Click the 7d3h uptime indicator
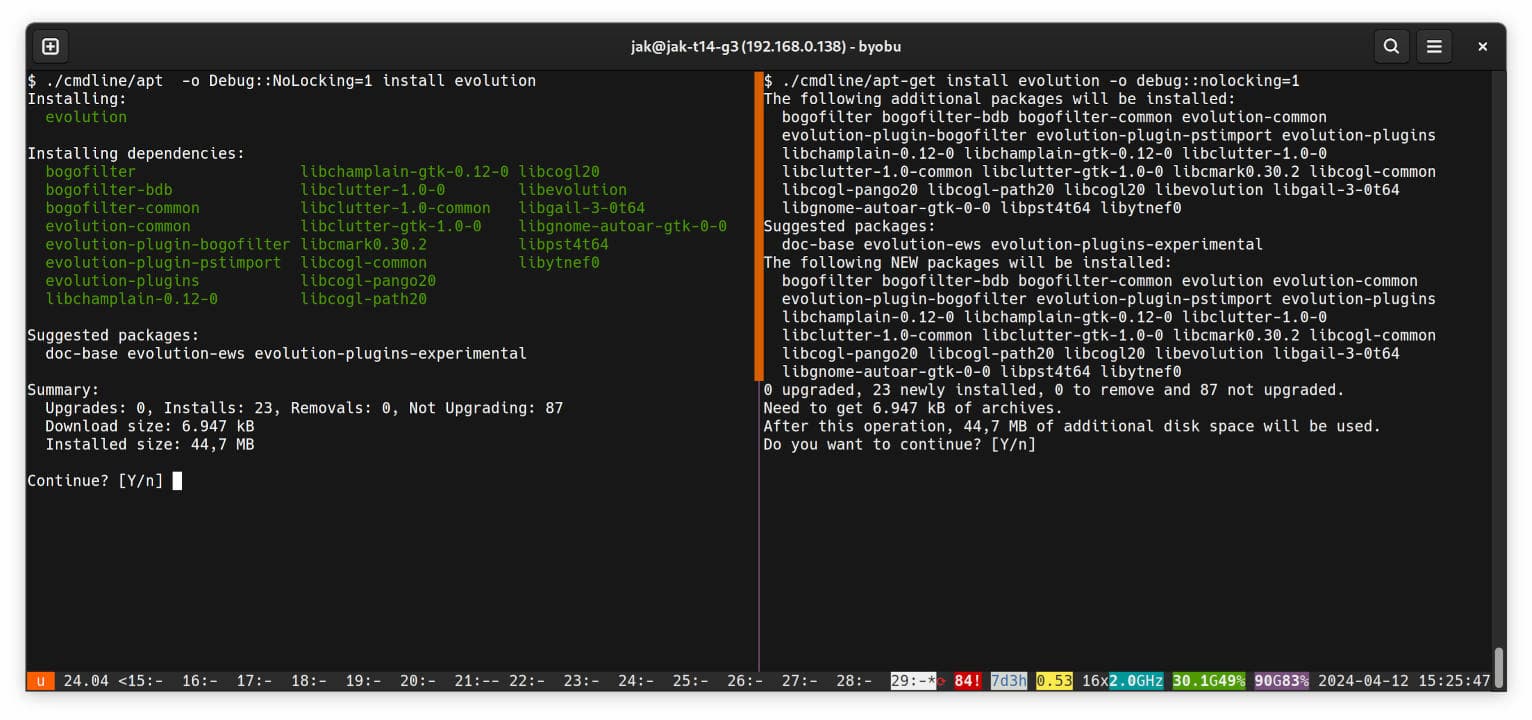 pos(1009,681)
